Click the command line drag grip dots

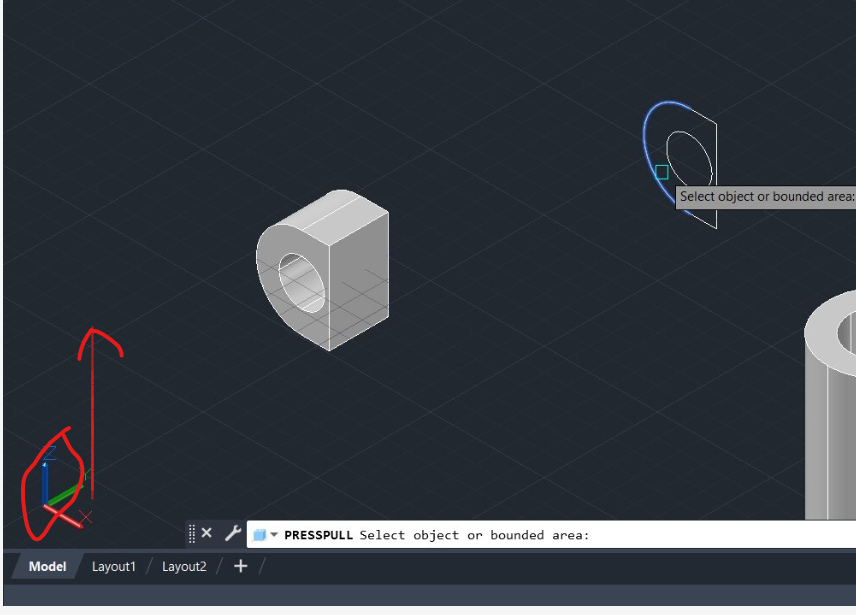[190, 533]
